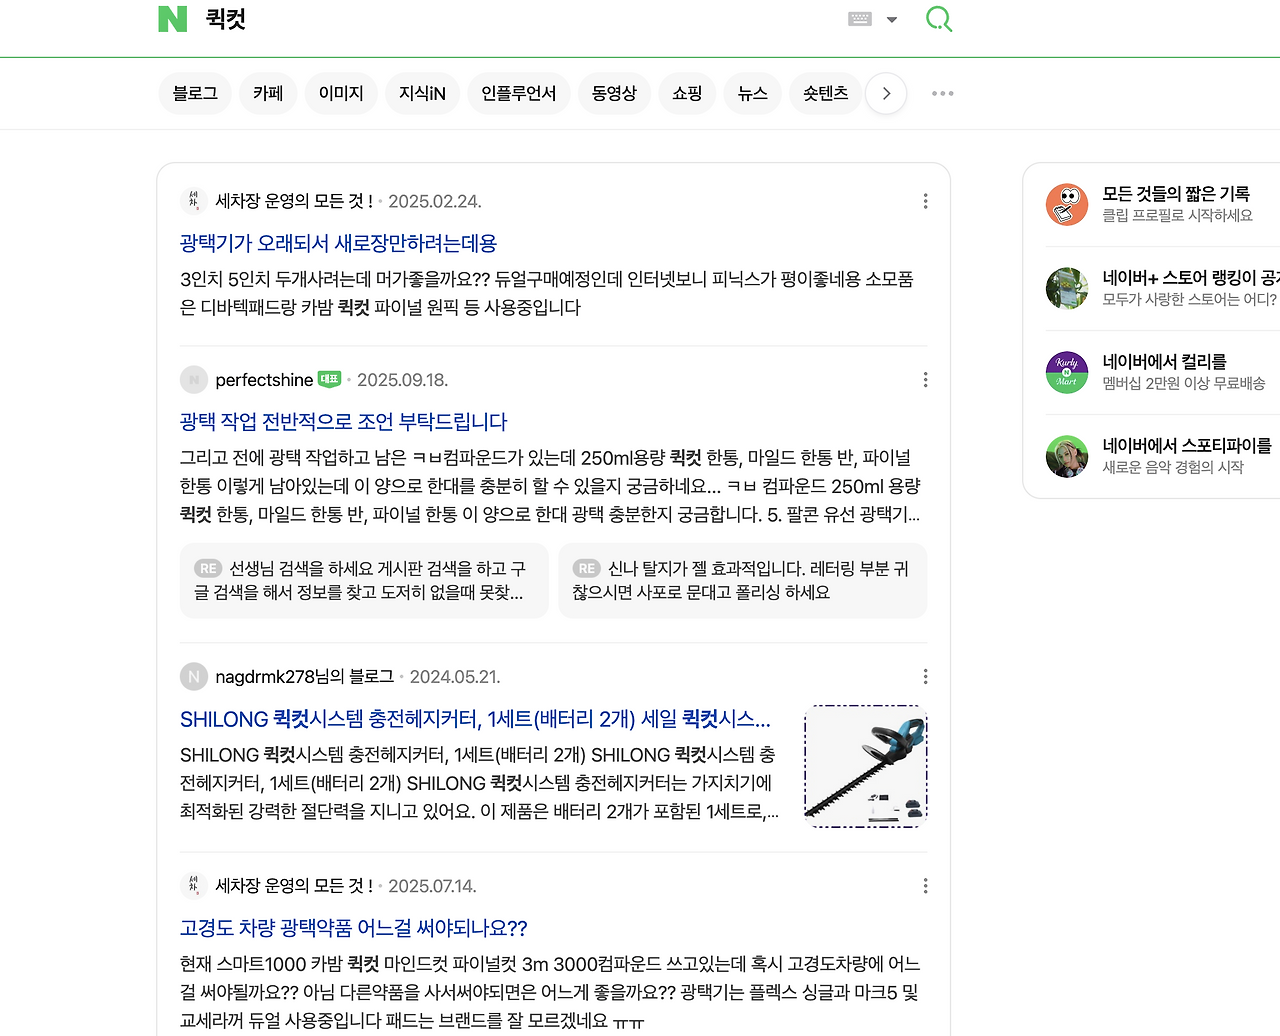Click the green search magnifier icon
Image resolution: width=1280 pixels, height=1036 pixels.
pos(938,18)
